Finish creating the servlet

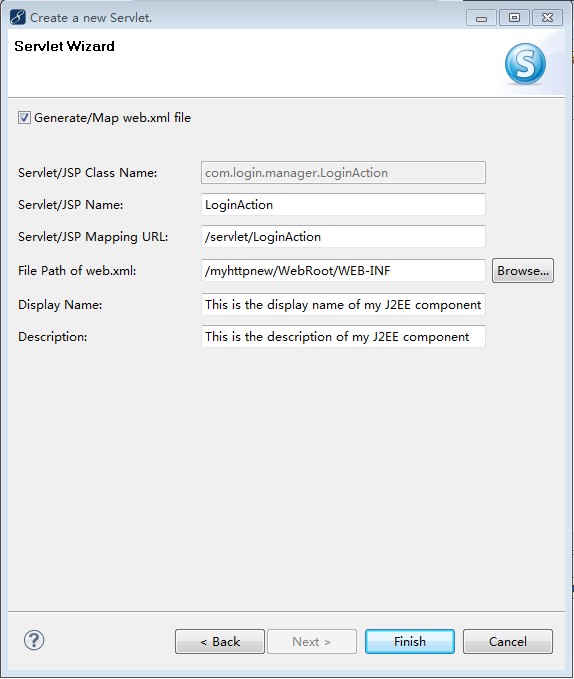[410, 641]
